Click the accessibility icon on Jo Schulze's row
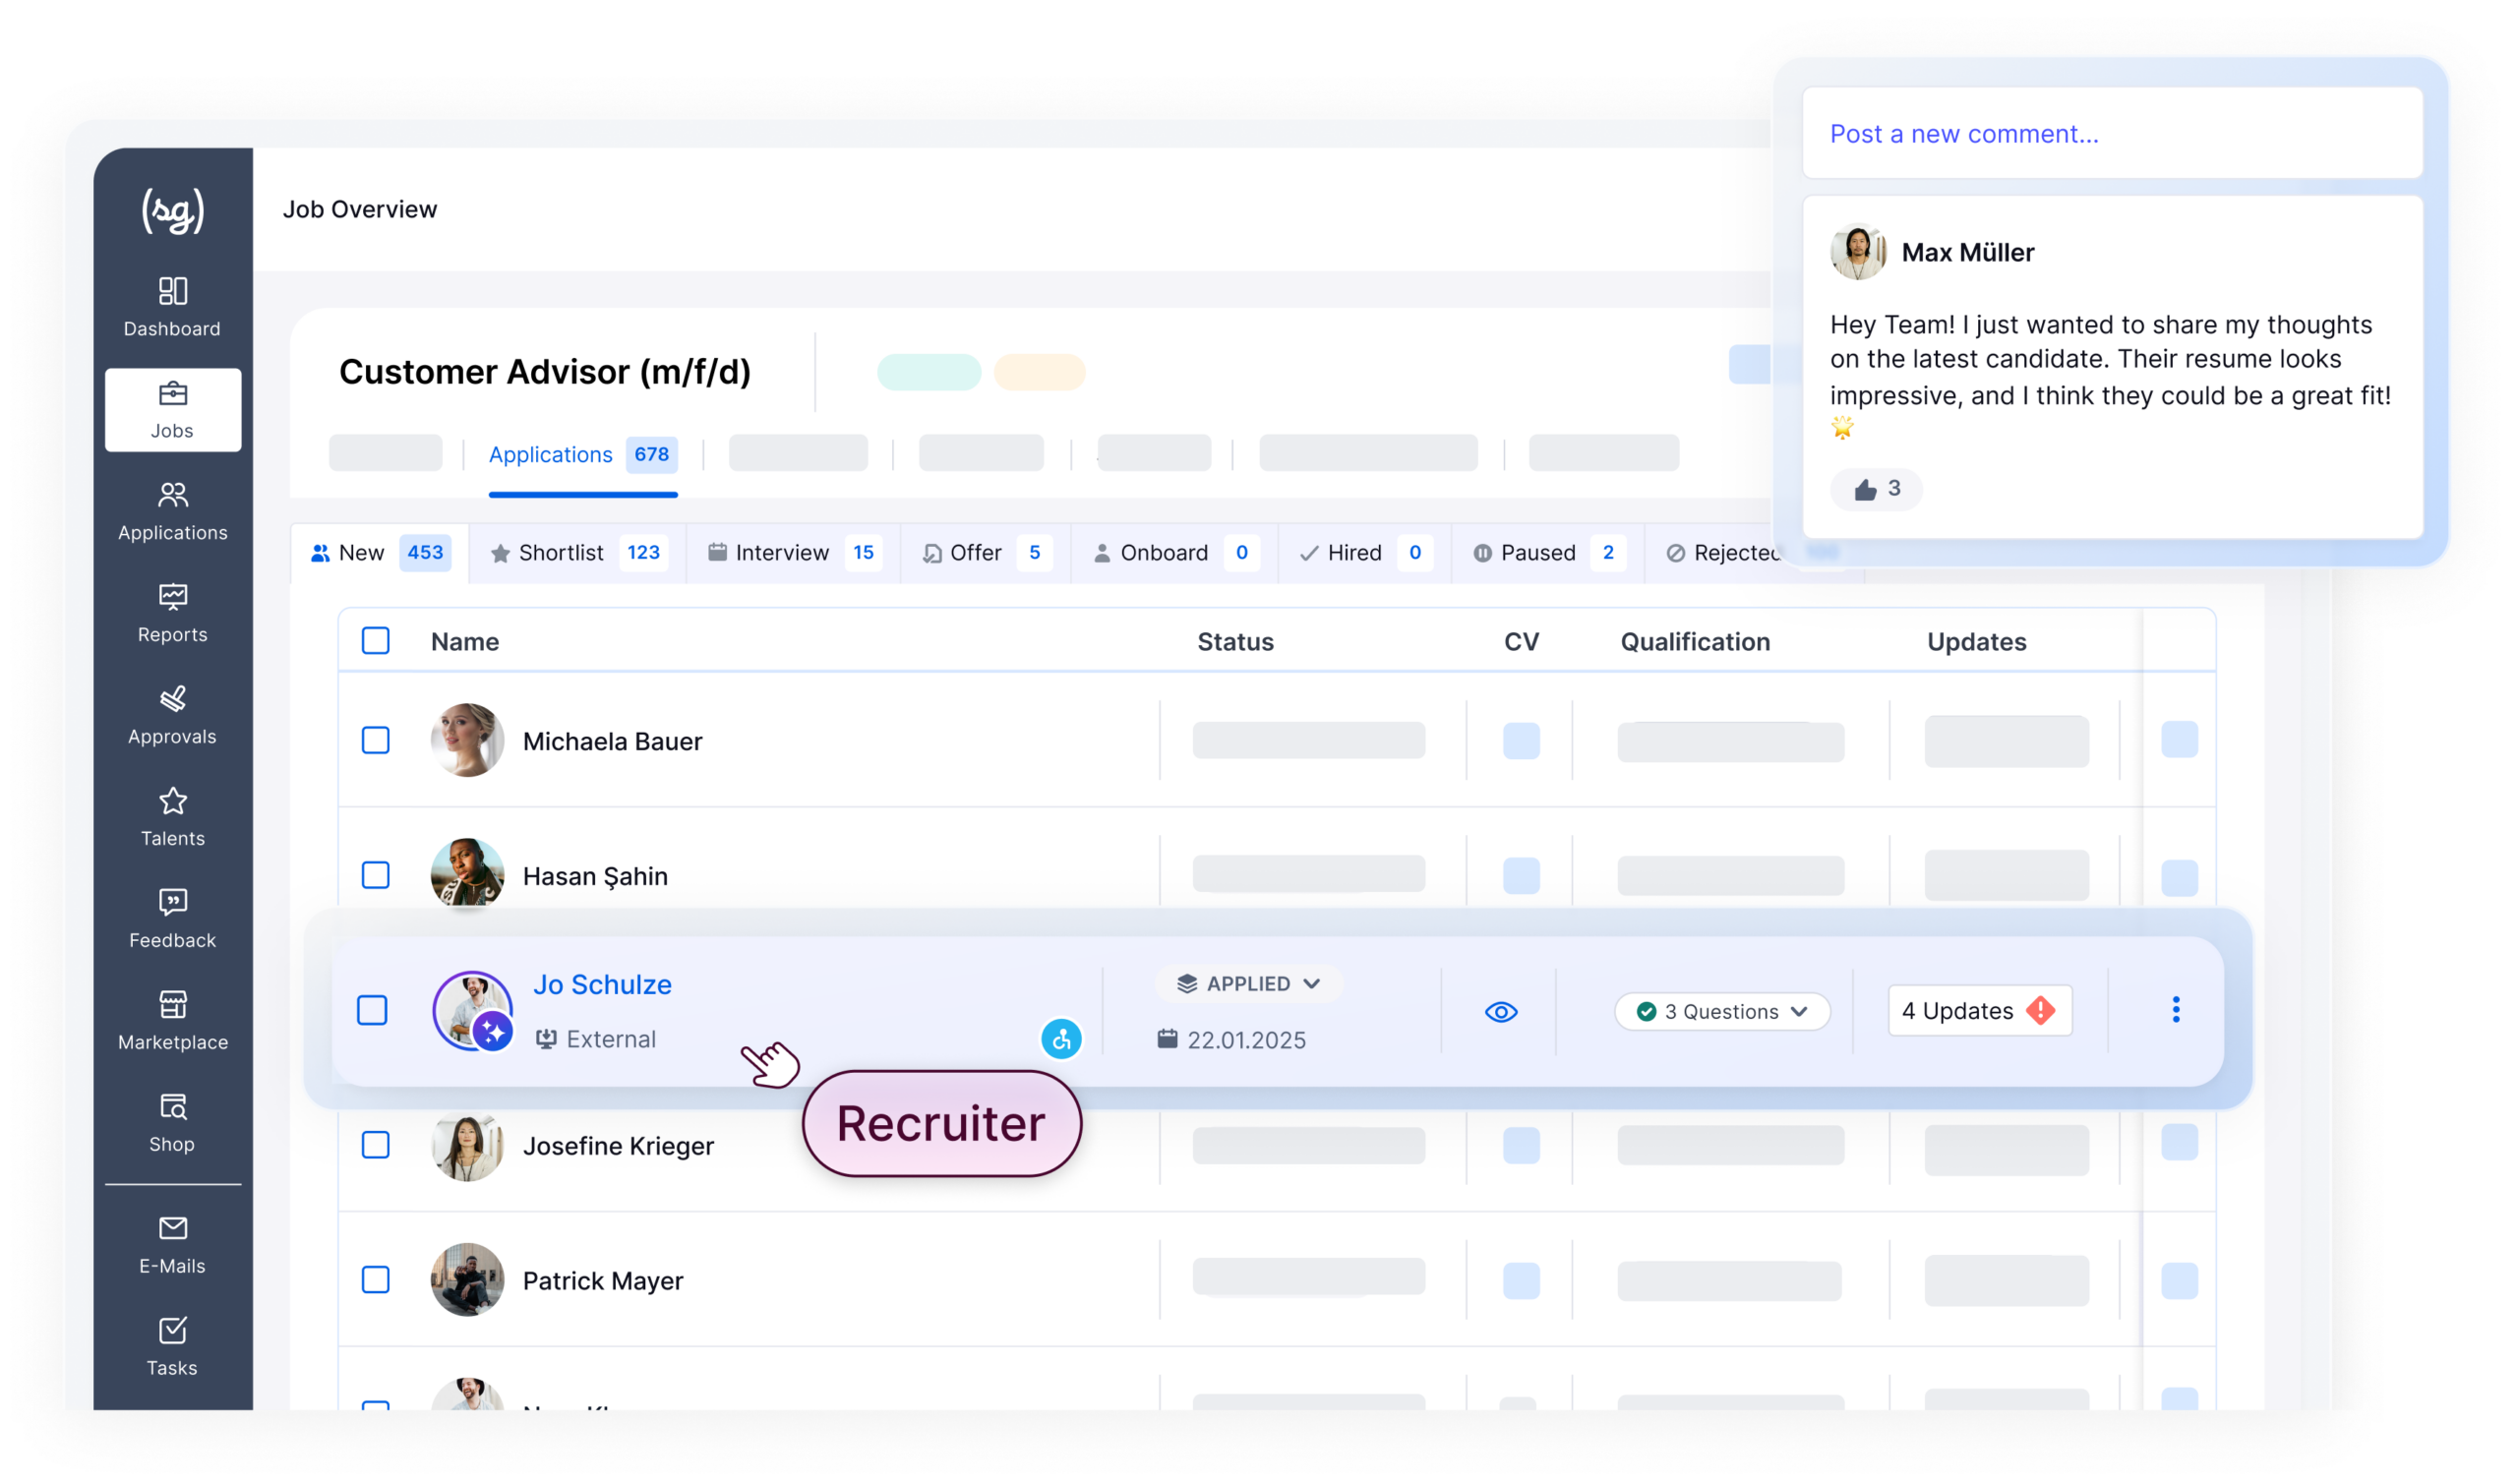The width and height of the screenshot is (2518, 1484). [1063, 1039]
